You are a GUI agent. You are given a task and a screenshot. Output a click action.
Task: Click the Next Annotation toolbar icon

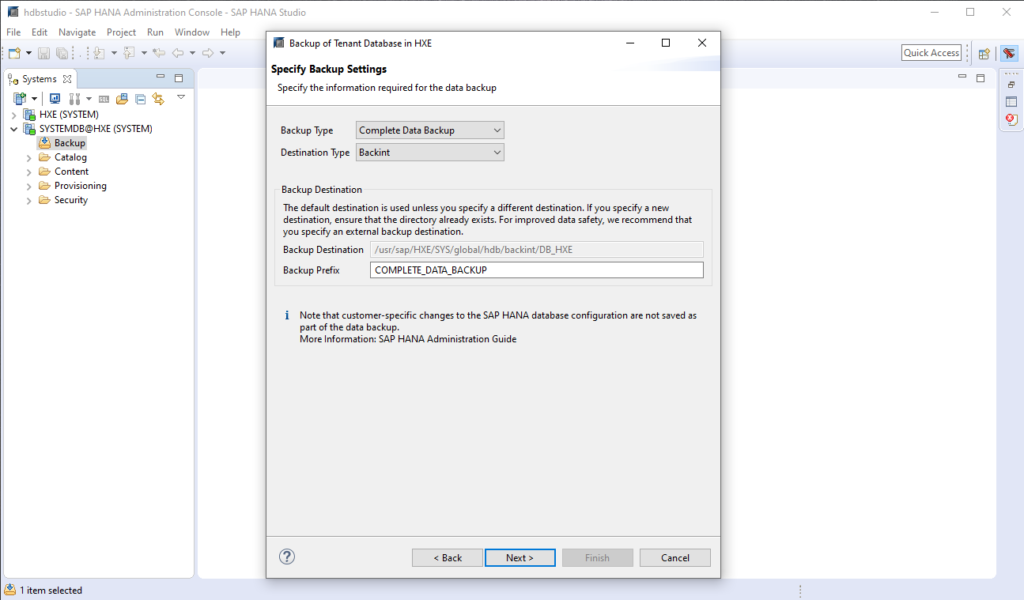pos(99,53)
